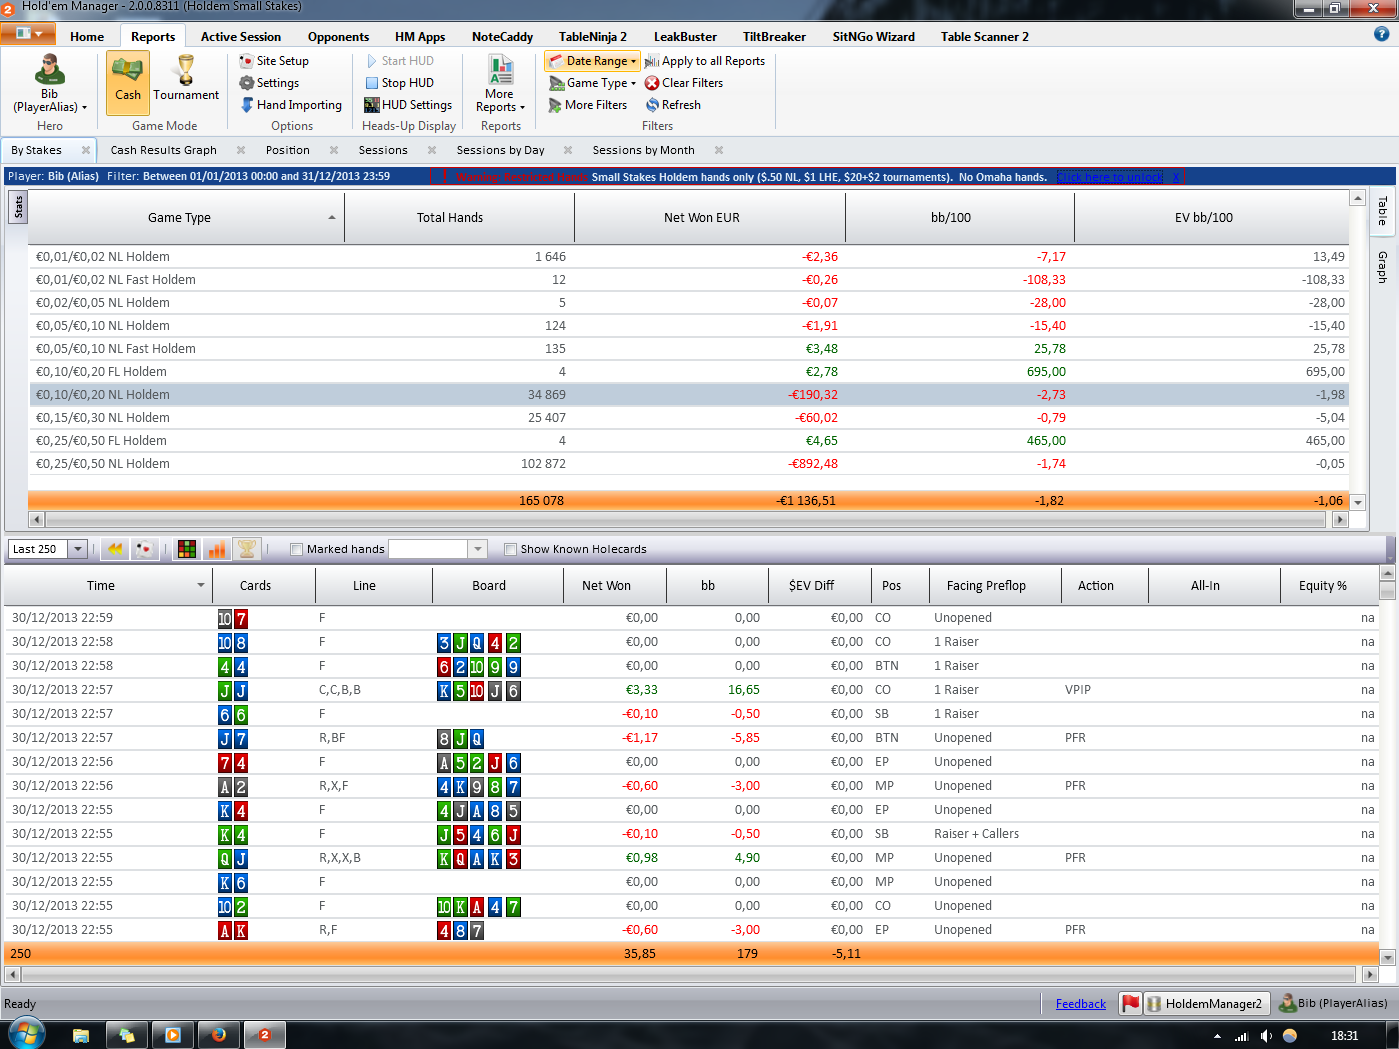Click the rewind replay hands icon
The image size is (1399, 1049).
tap(116, 549)
